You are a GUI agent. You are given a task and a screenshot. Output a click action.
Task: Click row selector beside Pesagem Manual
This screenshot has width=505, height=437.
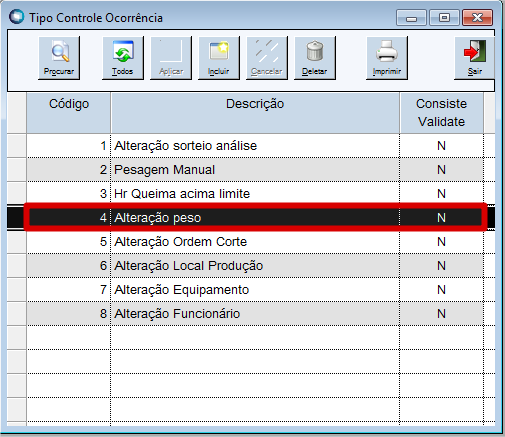tap(17, 170)
